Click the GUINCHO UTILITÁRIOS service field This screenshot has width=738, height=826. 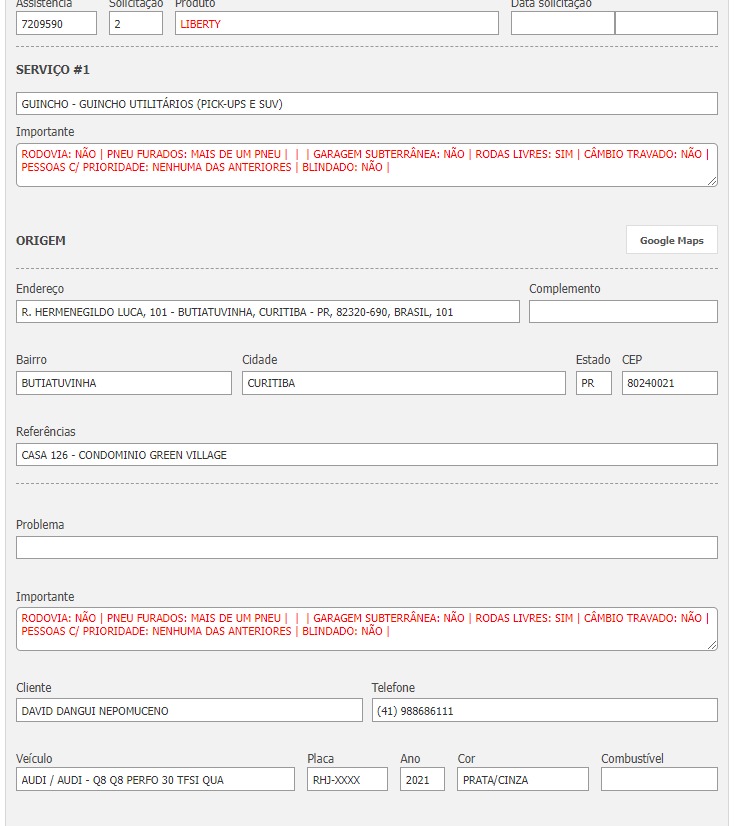pyautogui.click(x=367, y=104)
